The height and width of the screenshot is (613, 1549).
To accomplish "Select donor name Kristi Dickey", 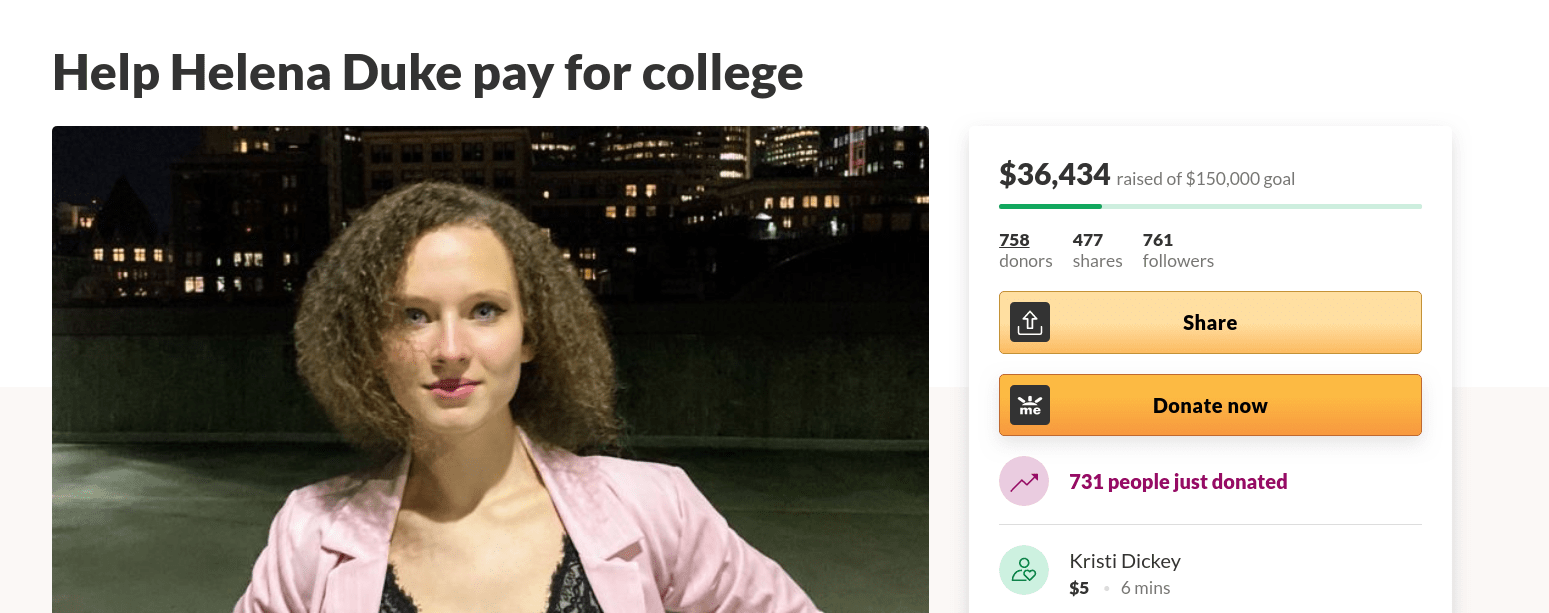I will tap(1125, 561).
